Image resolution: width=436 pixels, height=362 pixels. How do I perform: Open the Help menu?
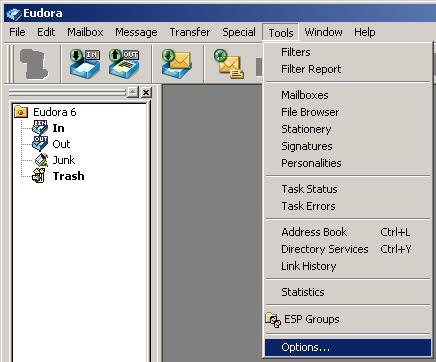[x=365, y=32]
